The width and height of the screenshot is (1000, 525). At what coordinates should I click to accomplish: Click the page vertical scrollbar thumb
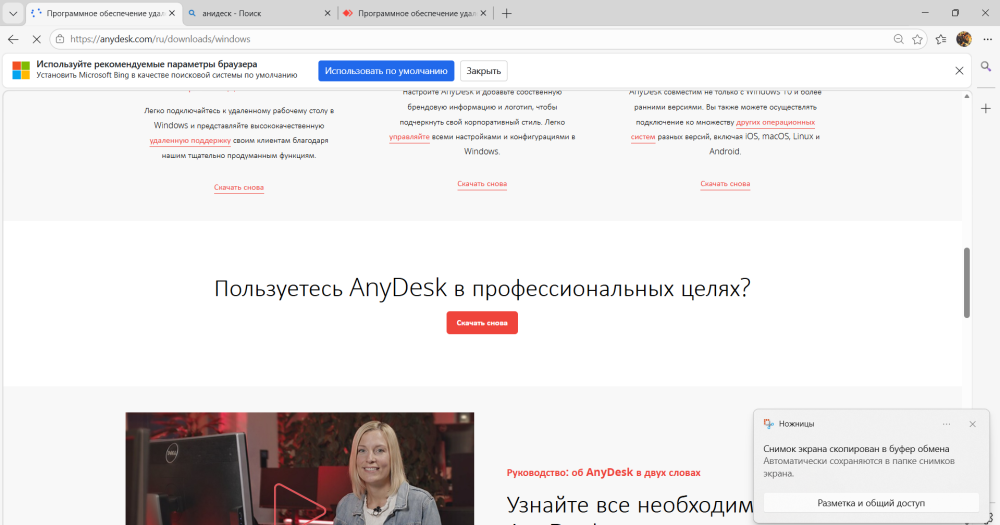(967, 283)
